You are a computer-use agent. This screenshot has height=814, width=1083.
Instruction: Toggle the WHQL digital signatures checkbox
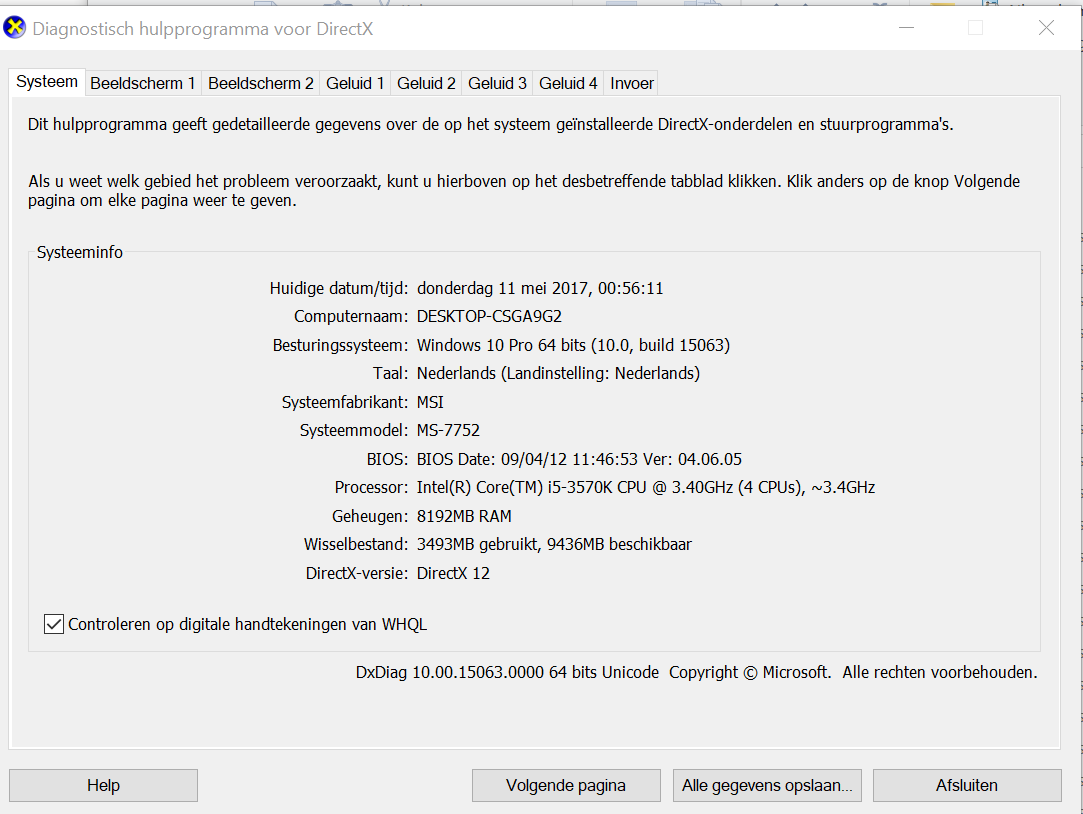point(54,624)
